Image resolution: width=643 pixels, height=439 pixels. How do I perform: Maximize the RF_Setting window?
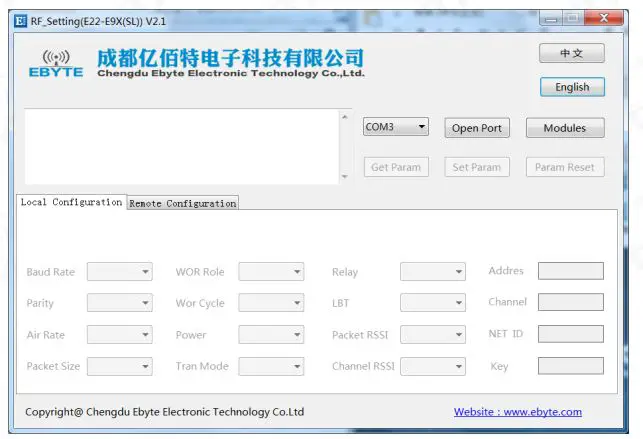573,18
